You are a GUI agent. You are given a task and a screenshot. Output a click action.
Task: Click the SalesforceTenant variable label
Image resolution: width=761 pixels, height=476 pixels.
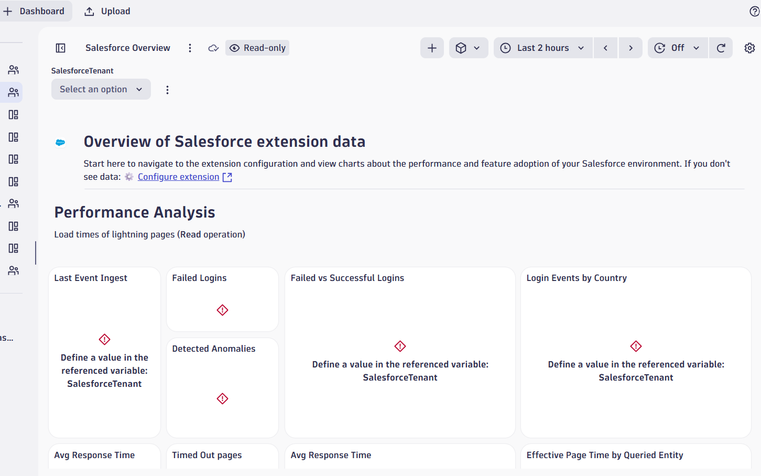pos(82,71)
